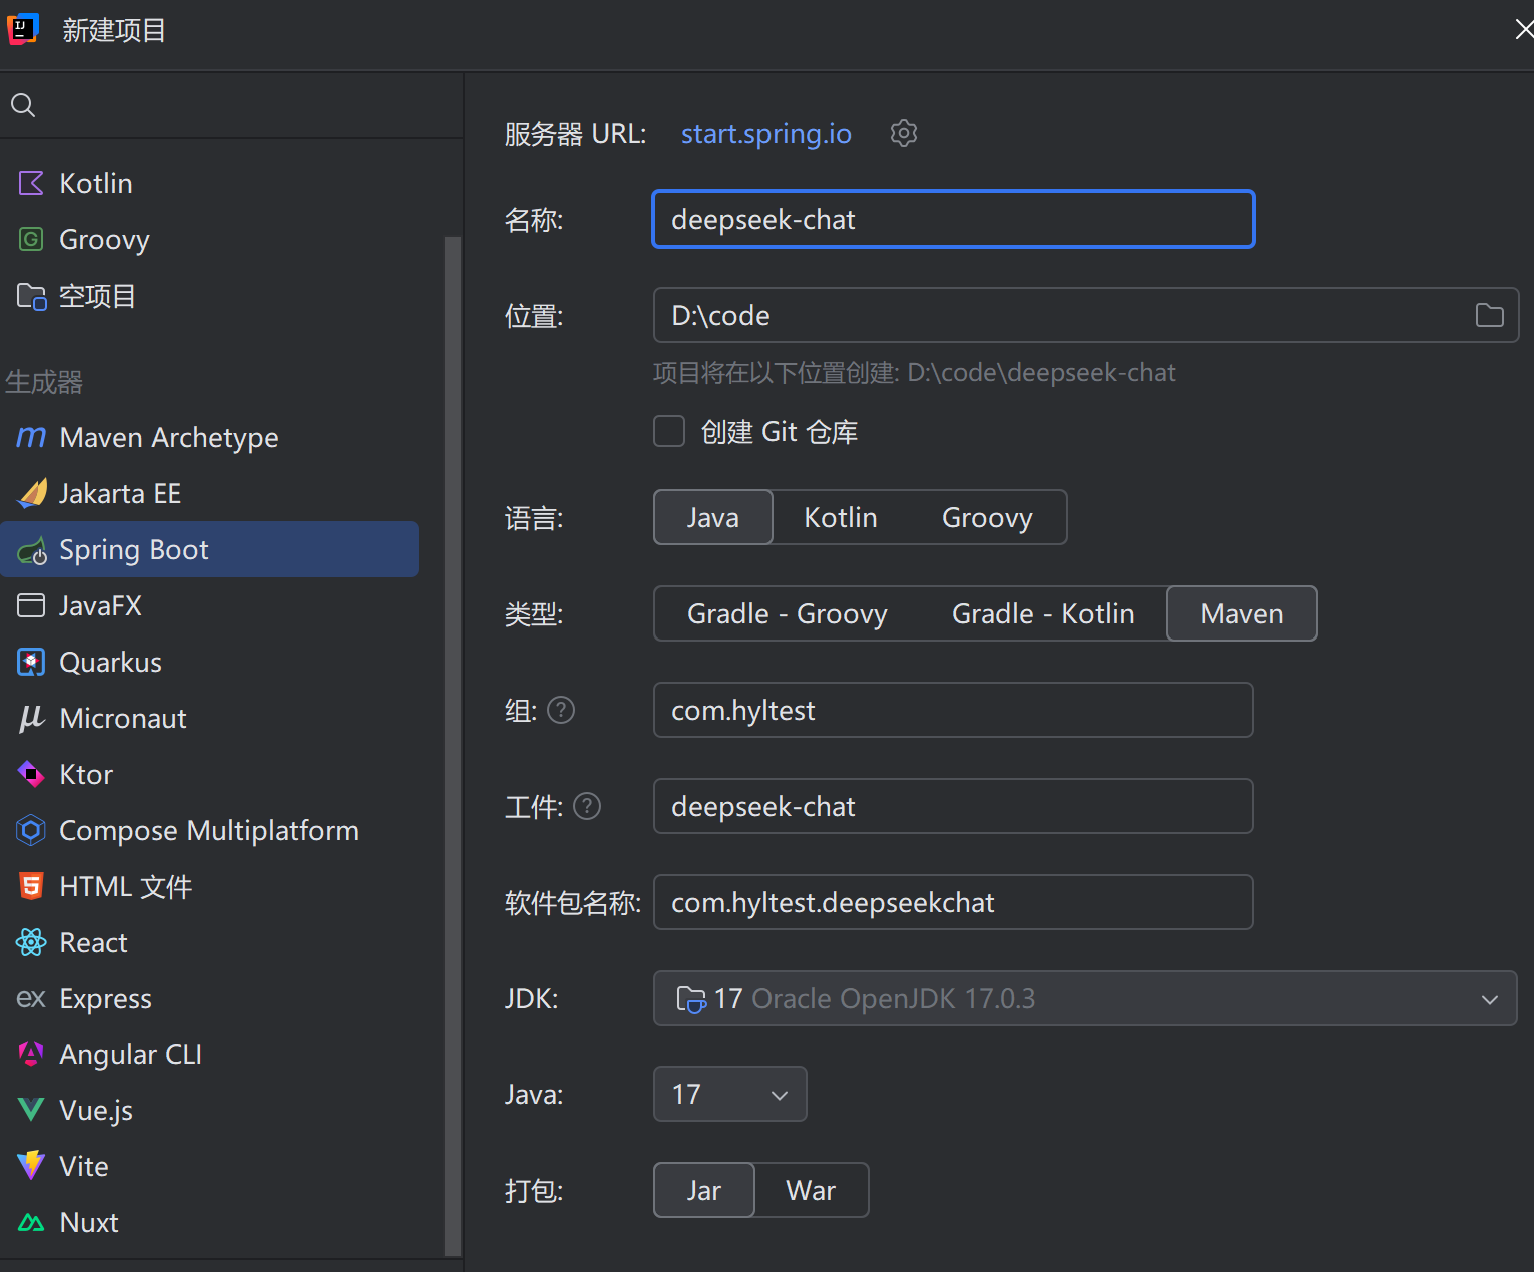Open the Java version 17 dropdown
The image size is (1534, 1272).
(x=730, y=1094)
